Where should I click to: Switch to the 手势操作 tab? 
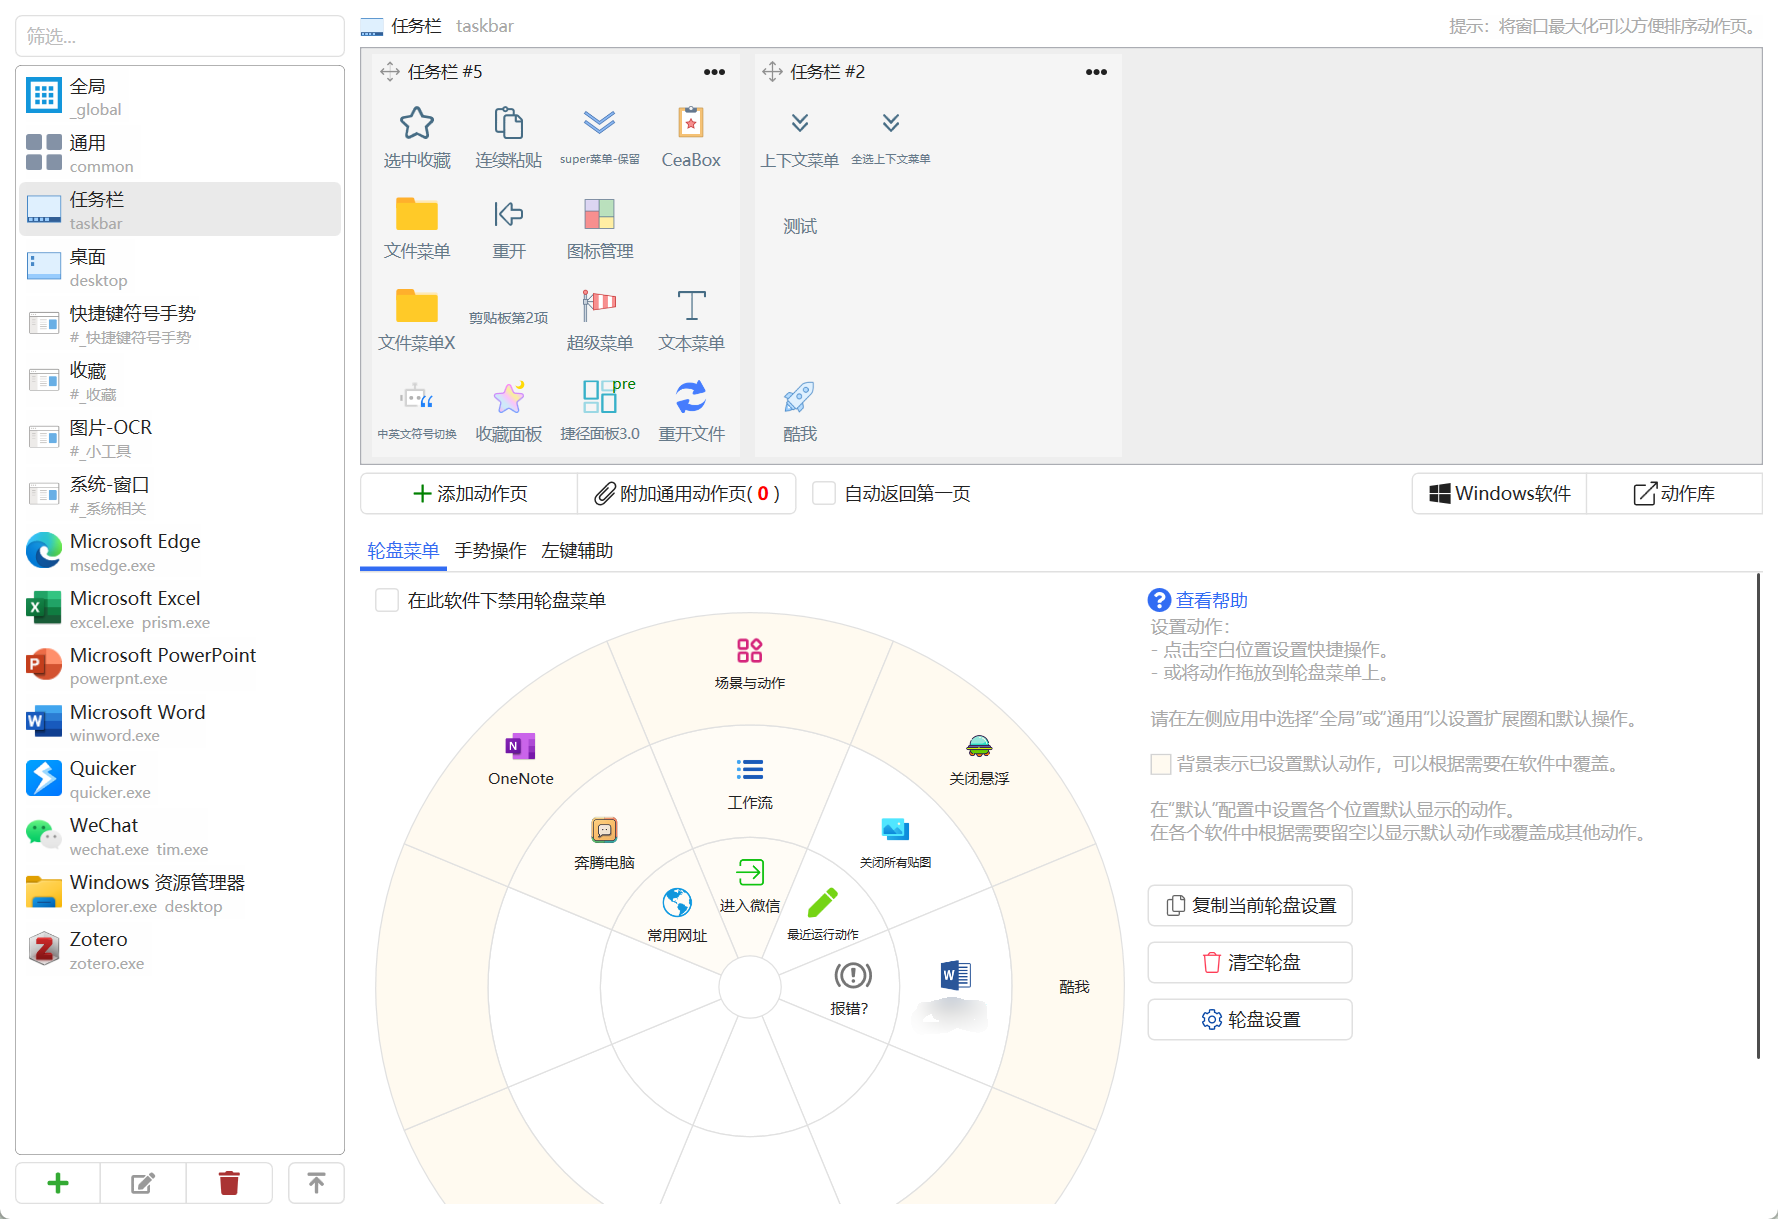pyautogui.click(x=490, y=551)
